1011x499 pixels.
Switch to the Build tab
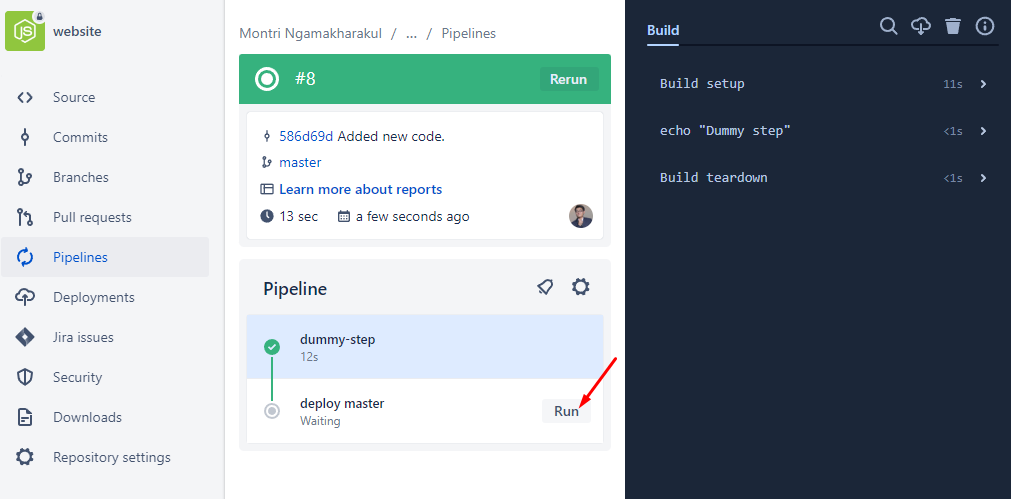(x=663, y=30)
